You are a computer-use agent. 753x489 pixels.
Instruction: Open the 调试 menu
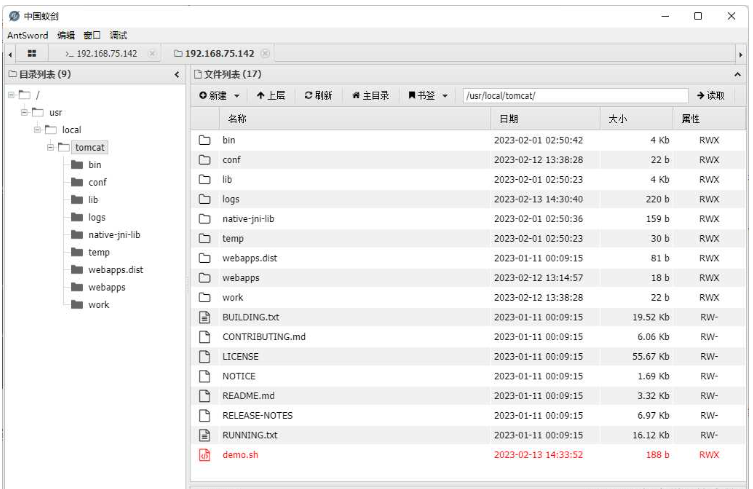[118, 35]
